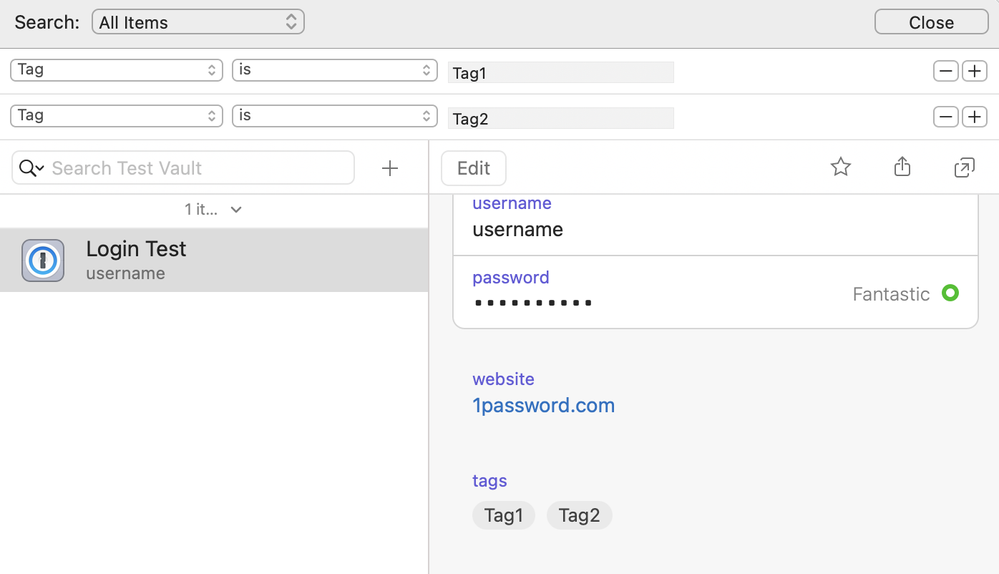This screenshot has width=999, height=574.
Task: Click the Tag1 value text field
Action: [561, 72]
